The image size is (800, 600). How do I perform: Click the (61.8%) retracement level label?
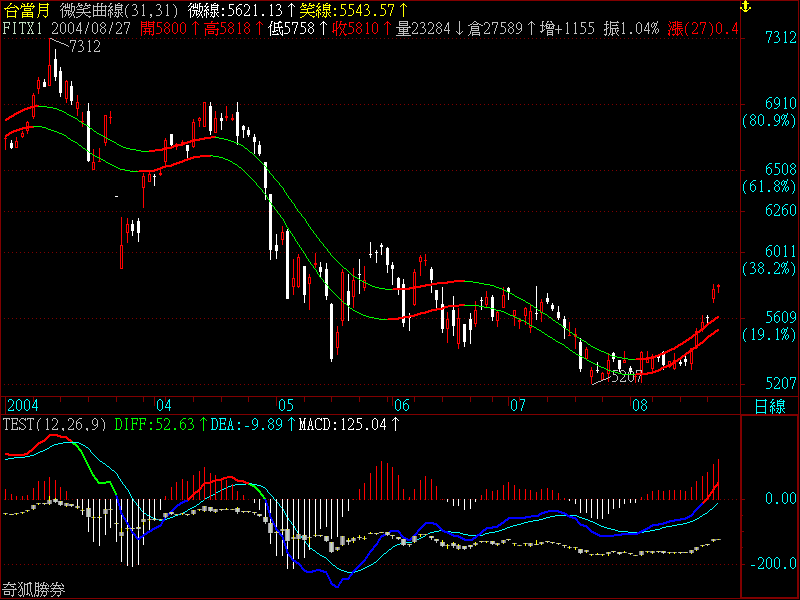point(769,187)
